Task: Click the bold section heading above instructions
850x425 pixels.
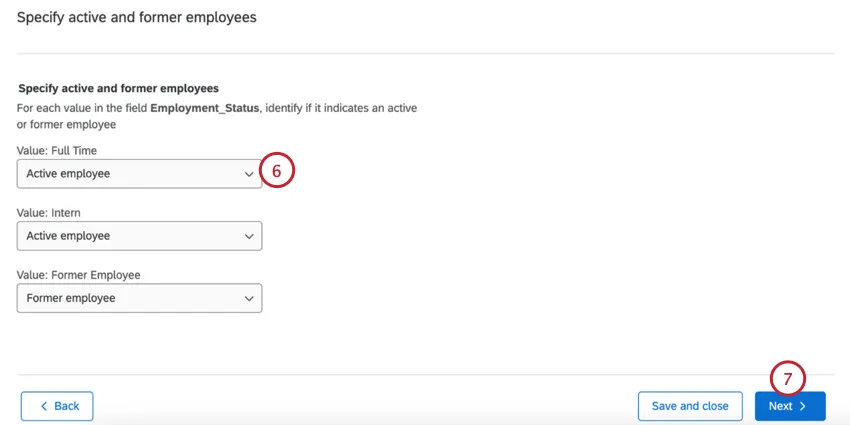Action: [x=118, y=88]
